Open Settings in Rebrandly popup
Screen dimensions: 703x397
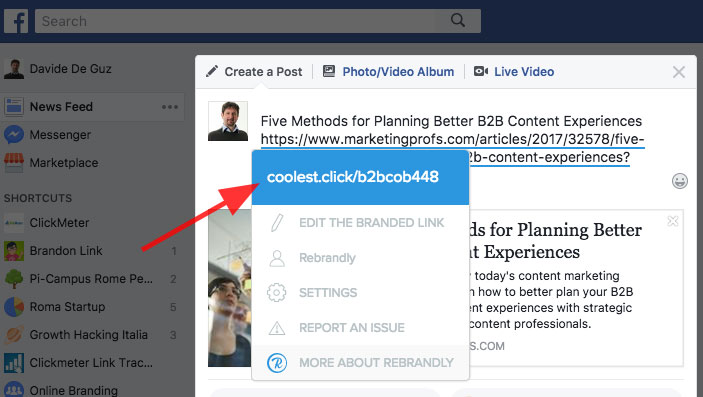(328, 292)
